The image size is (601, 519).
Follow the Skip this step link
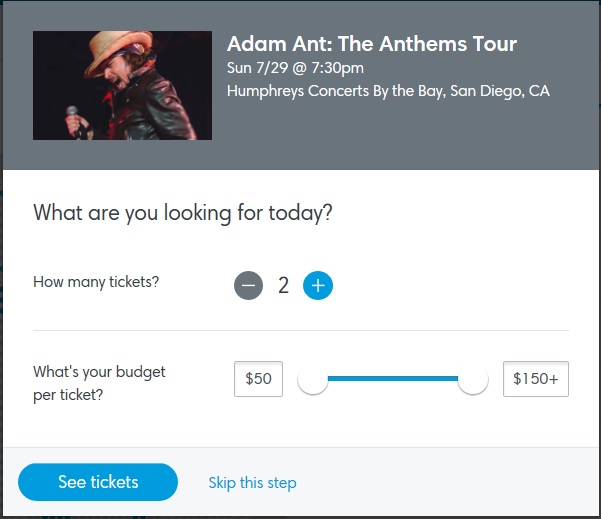(252, 483)
